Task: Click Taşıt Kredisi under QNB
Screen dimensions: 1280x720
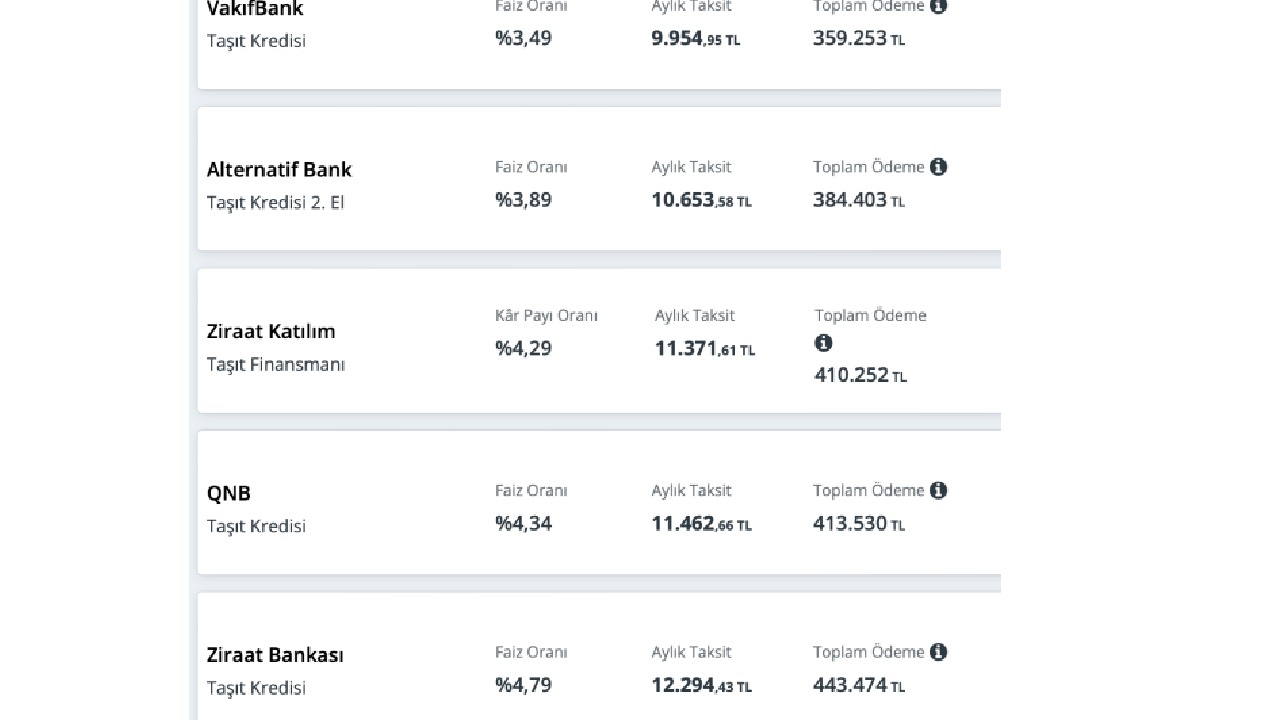Action: (256, 526)
